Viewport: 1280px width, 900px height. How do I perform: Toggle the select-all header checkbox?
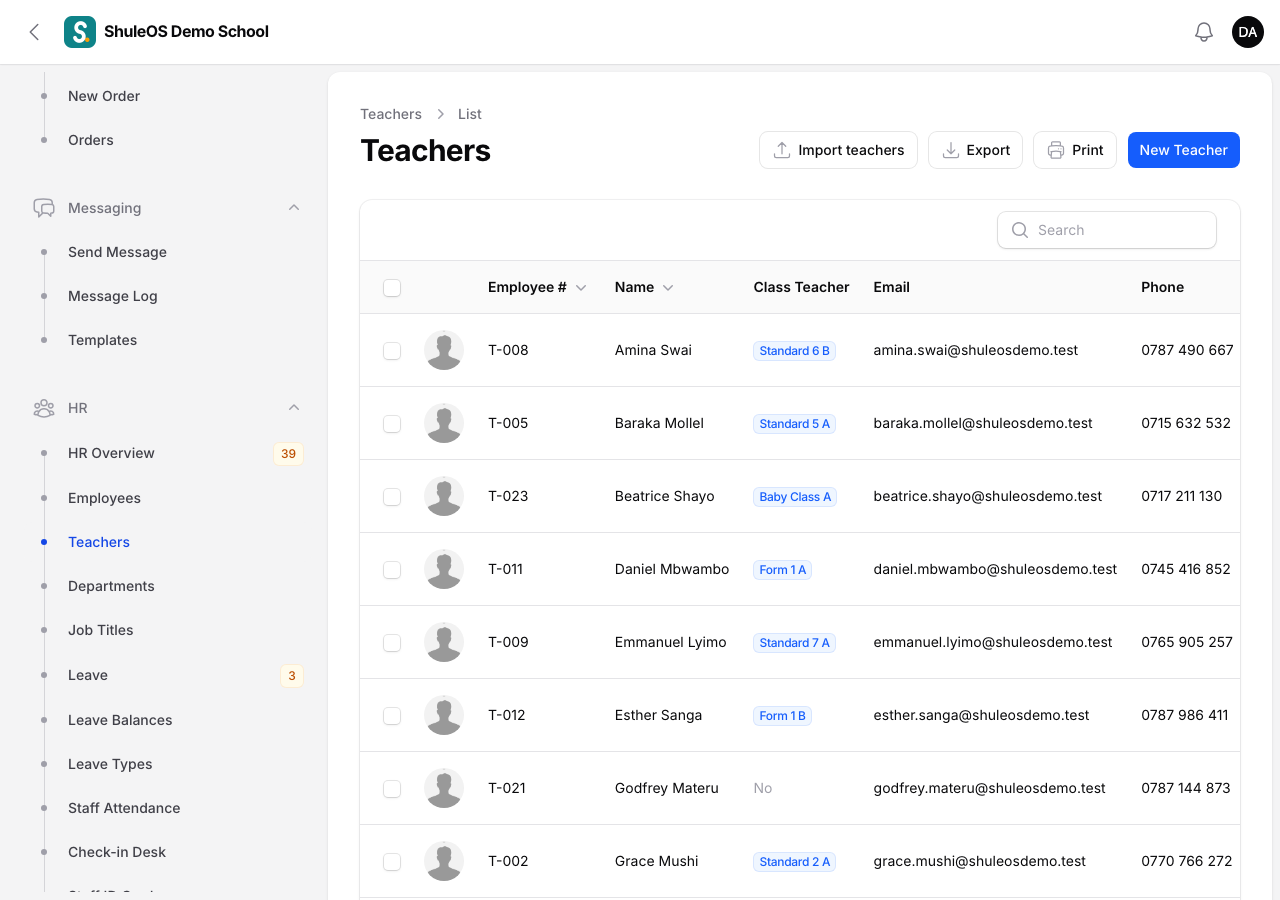coord(392,288)
